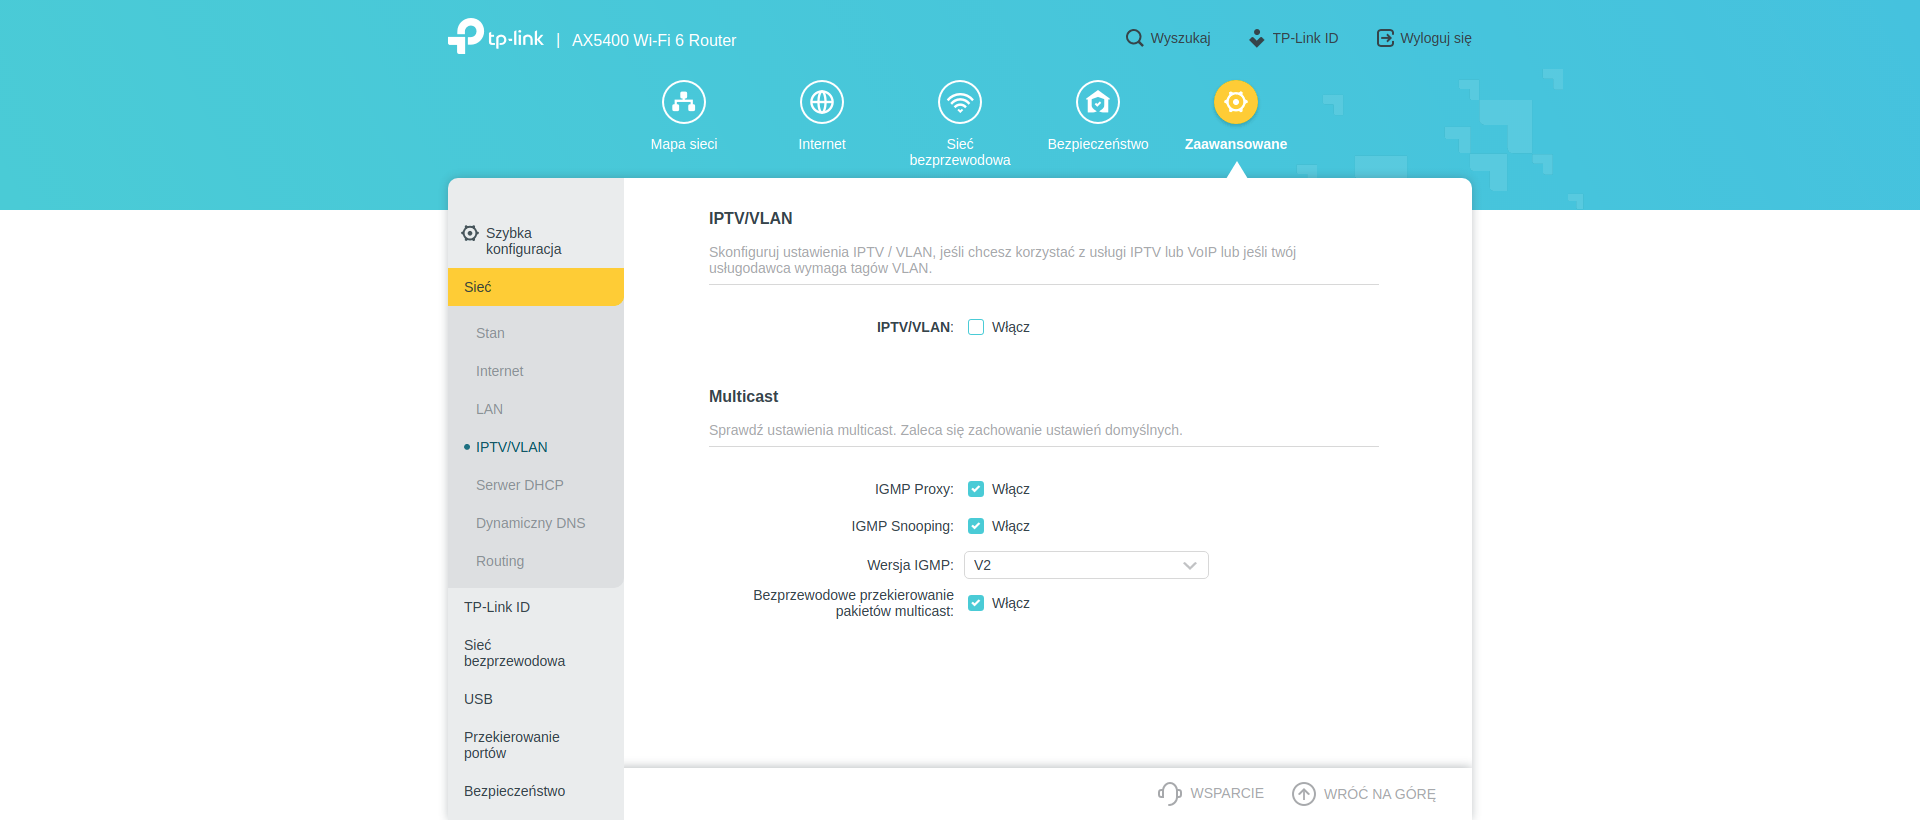Click the TP-Link ID icon in header
The width and height of the screenshot is (1920, 820).
(x=1257, y=38)
